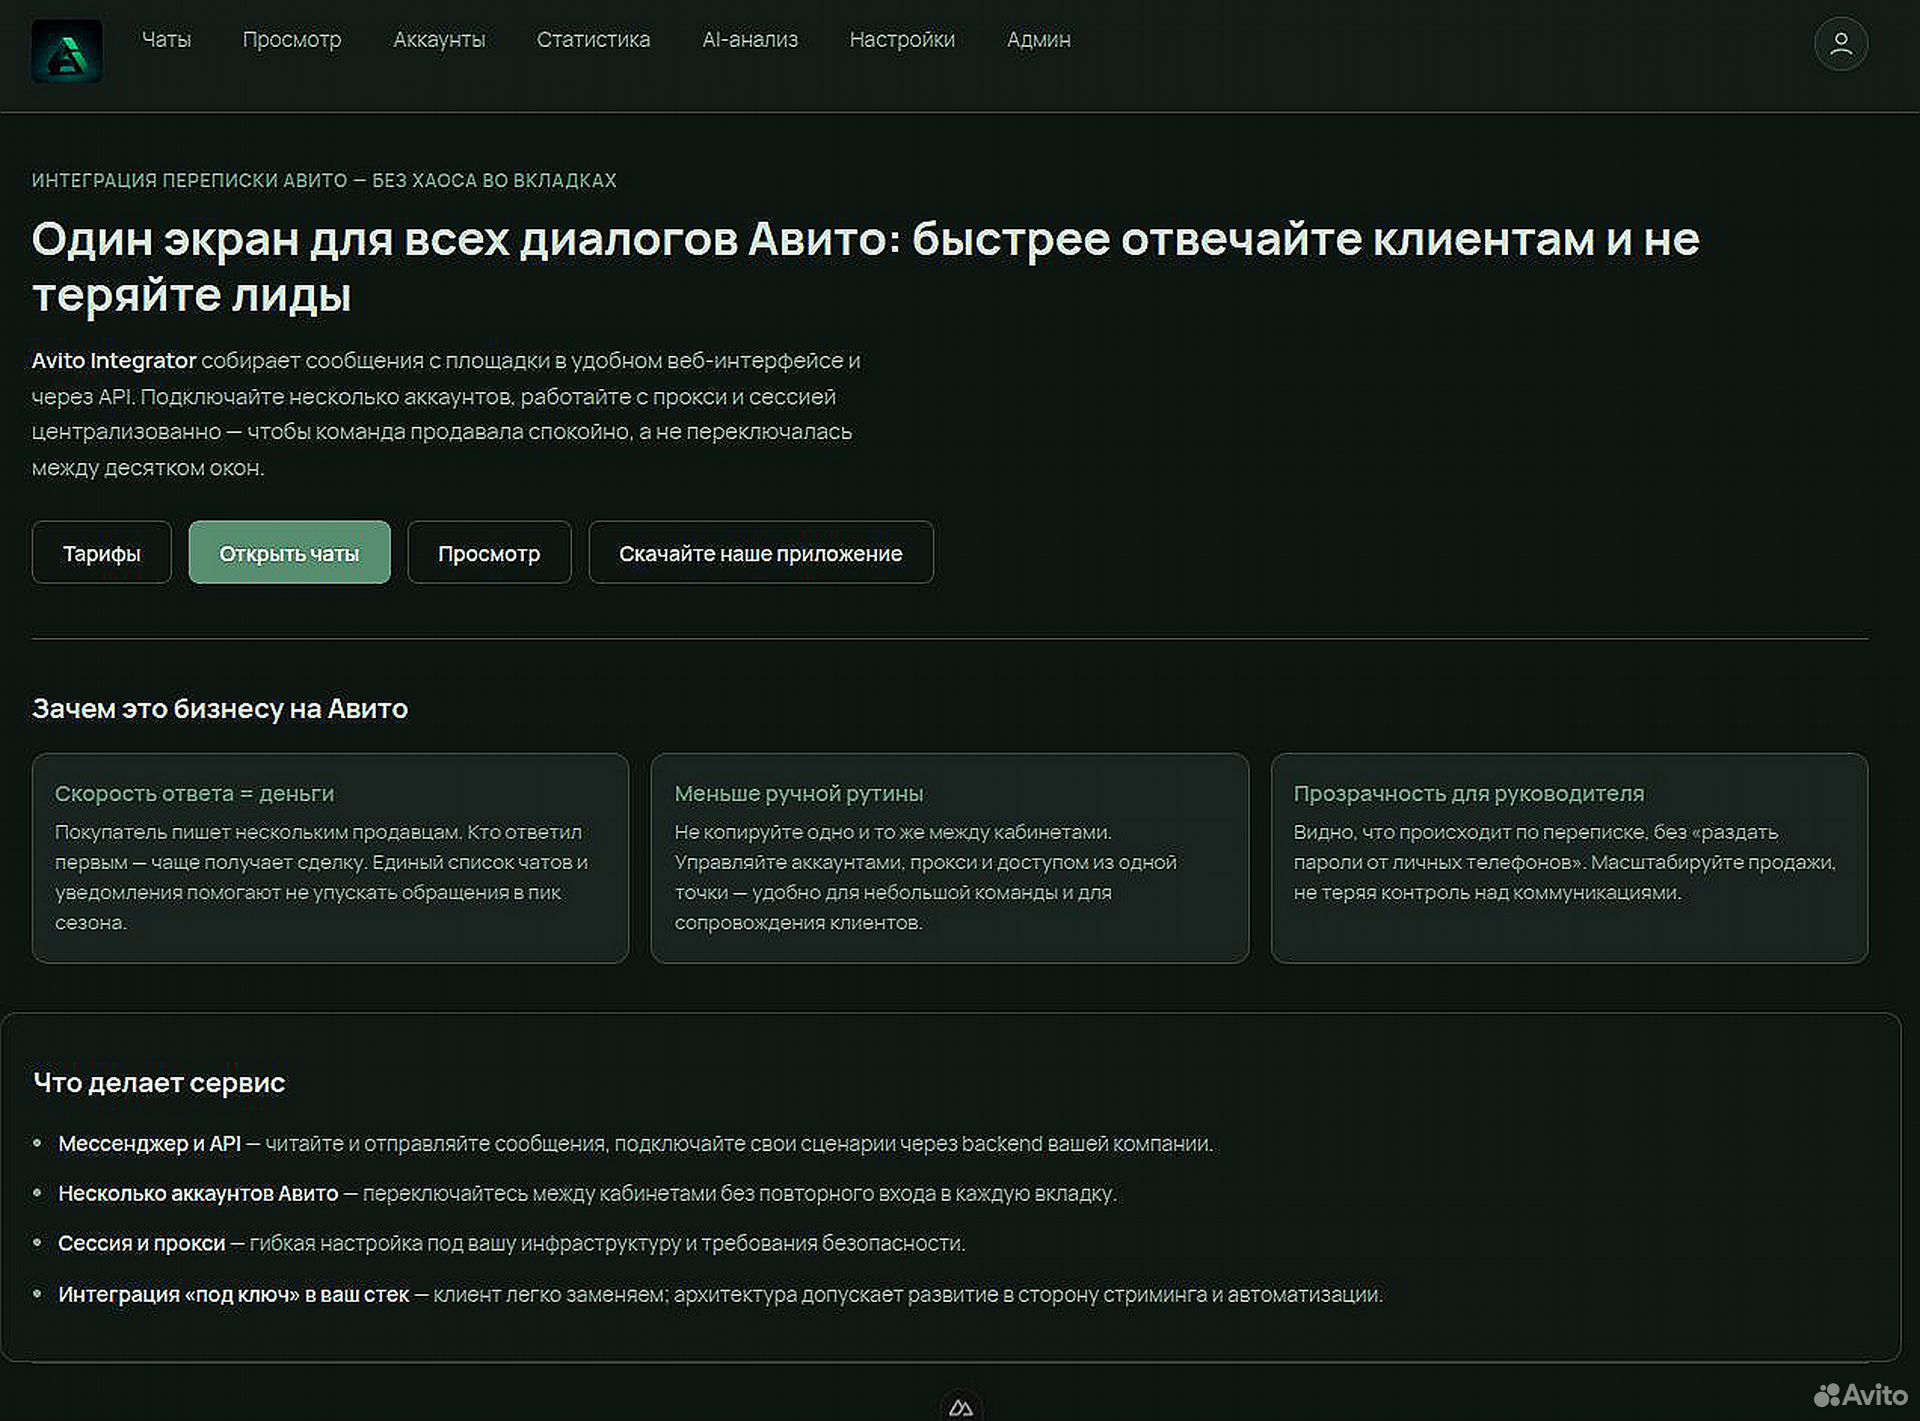This screenshot has width=1920, height=1421.
Task: Open the Чаты menu item
Action: click(x=166, y=40)
